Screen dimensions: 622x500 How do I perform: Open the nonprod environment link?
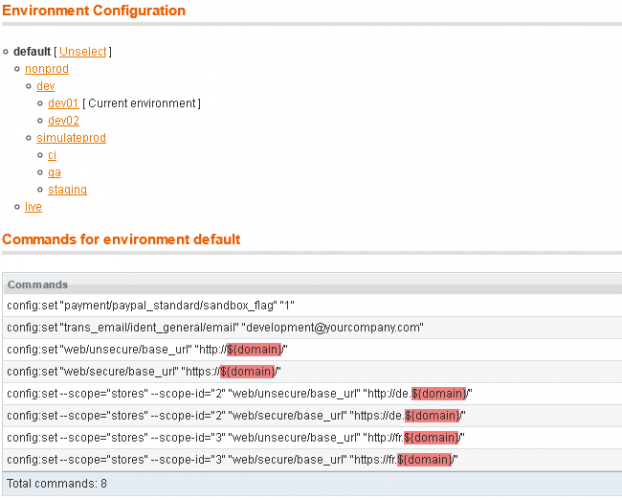pyautogui.click(x=47, y=69)
